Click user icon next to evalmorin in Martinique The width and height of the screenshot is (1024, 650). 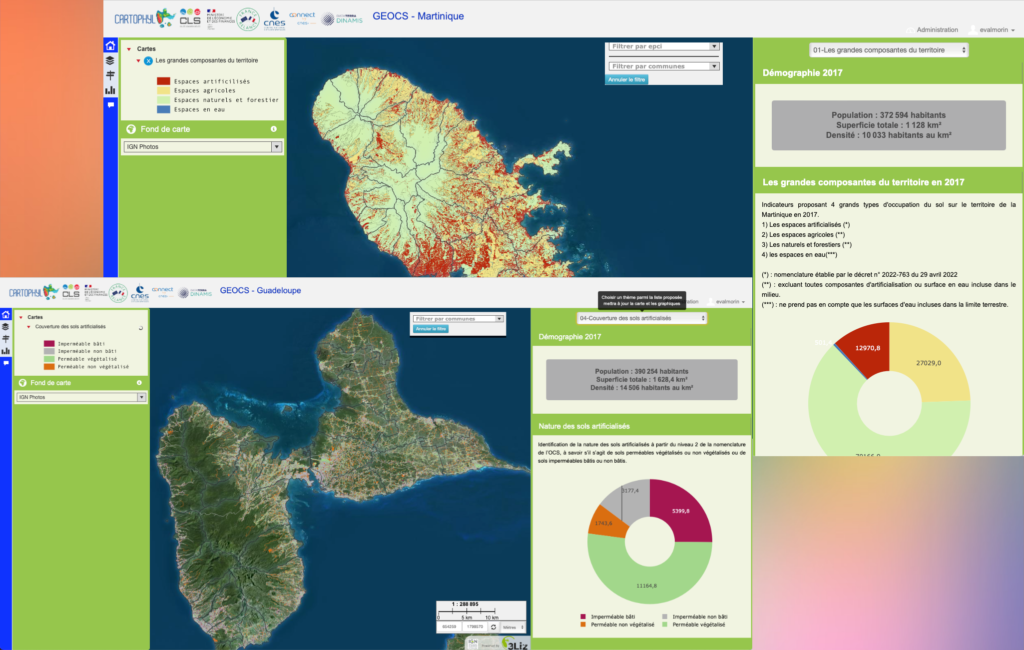[972, 30]
